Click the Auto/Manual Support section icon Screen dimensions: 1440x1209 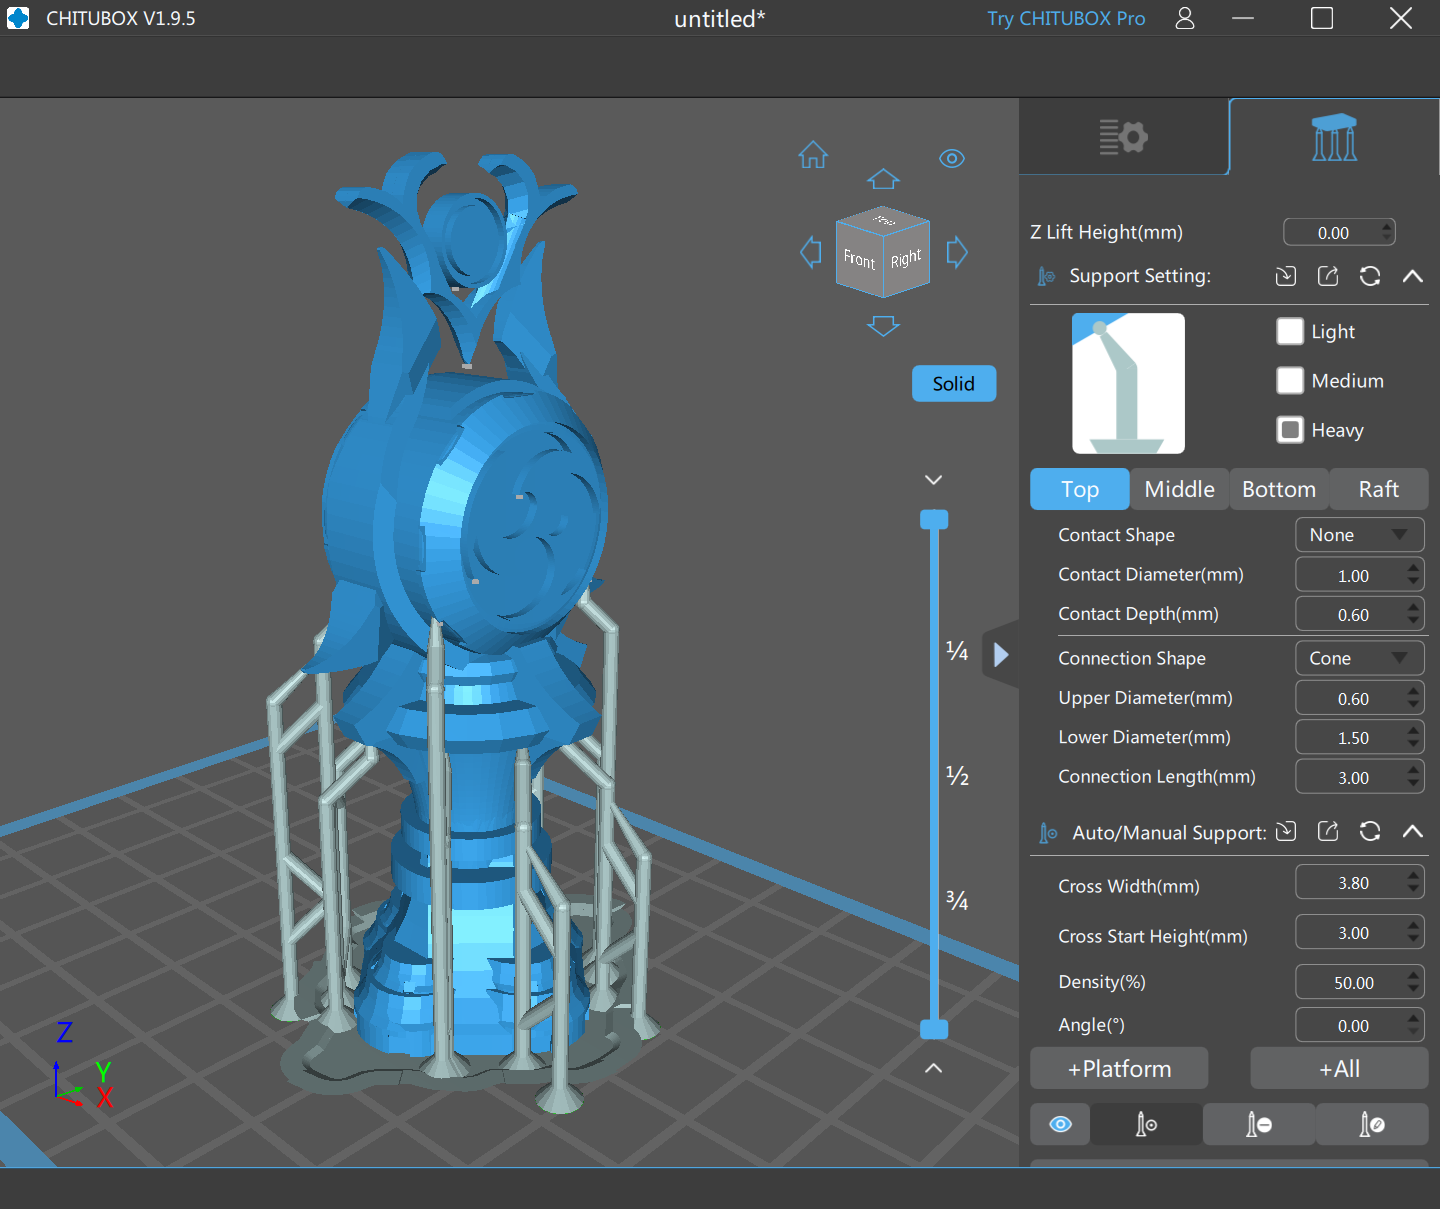1048,832
